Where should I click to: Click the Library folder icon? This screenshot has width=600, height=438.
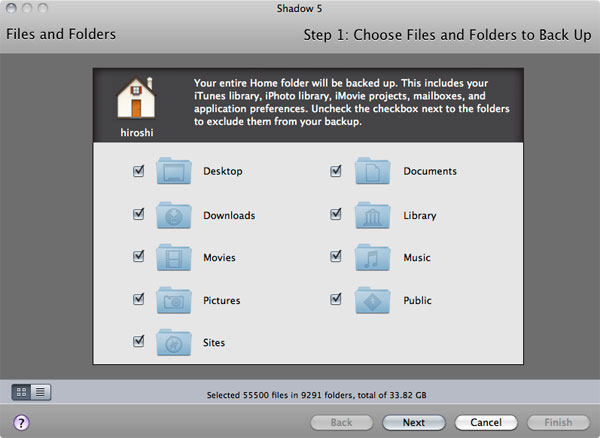pos(372,215)
